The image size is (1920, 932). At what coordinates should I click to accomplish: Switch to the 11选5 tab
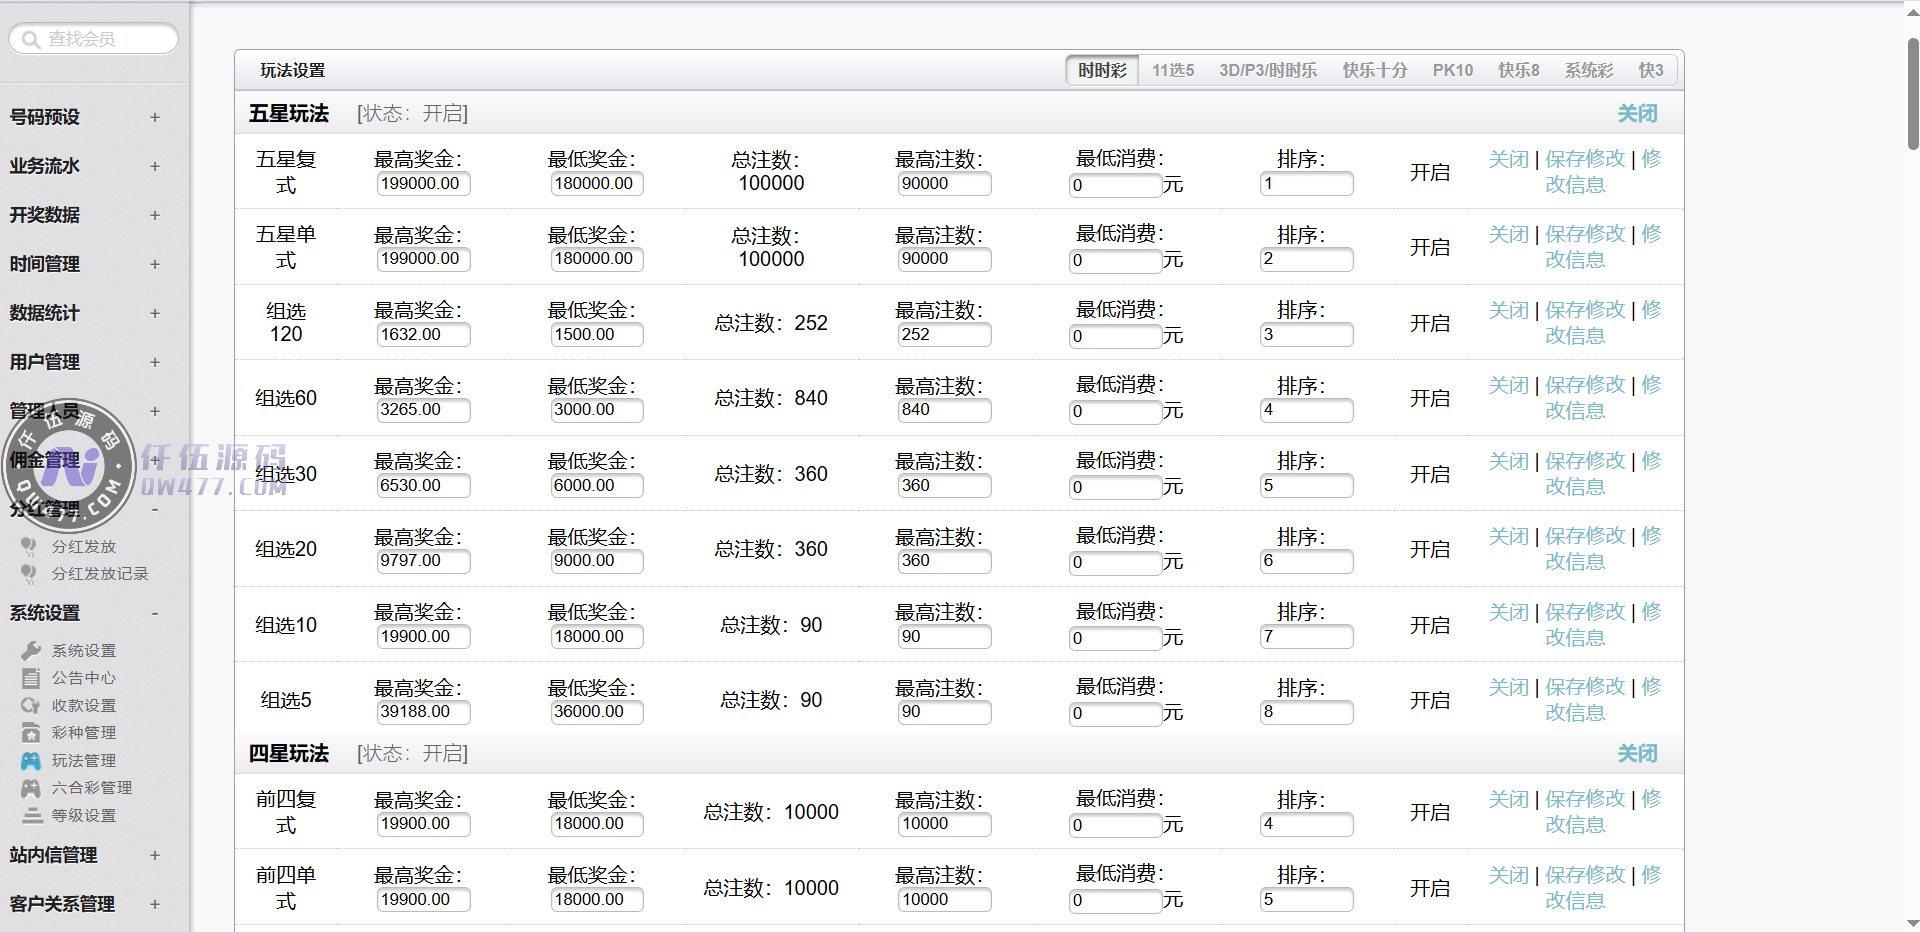[1172, 71]
